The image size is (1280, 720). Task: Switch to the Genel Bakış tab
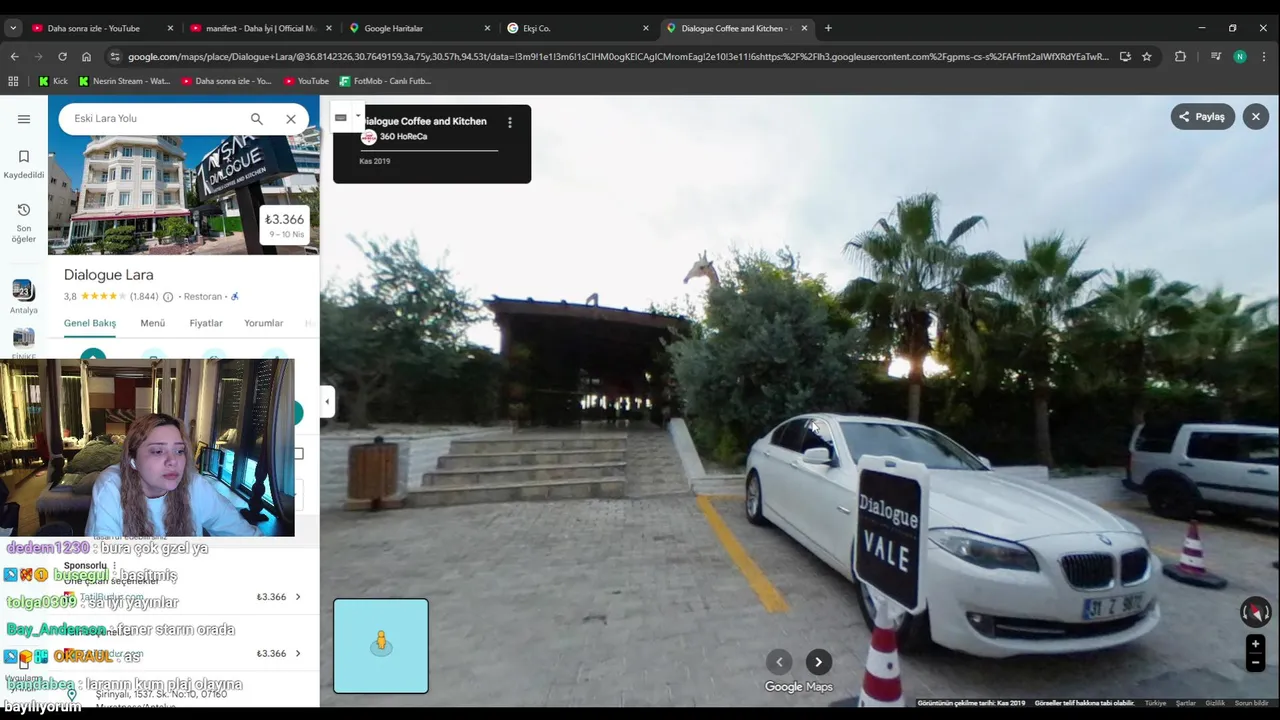click(x=90, y=323)
